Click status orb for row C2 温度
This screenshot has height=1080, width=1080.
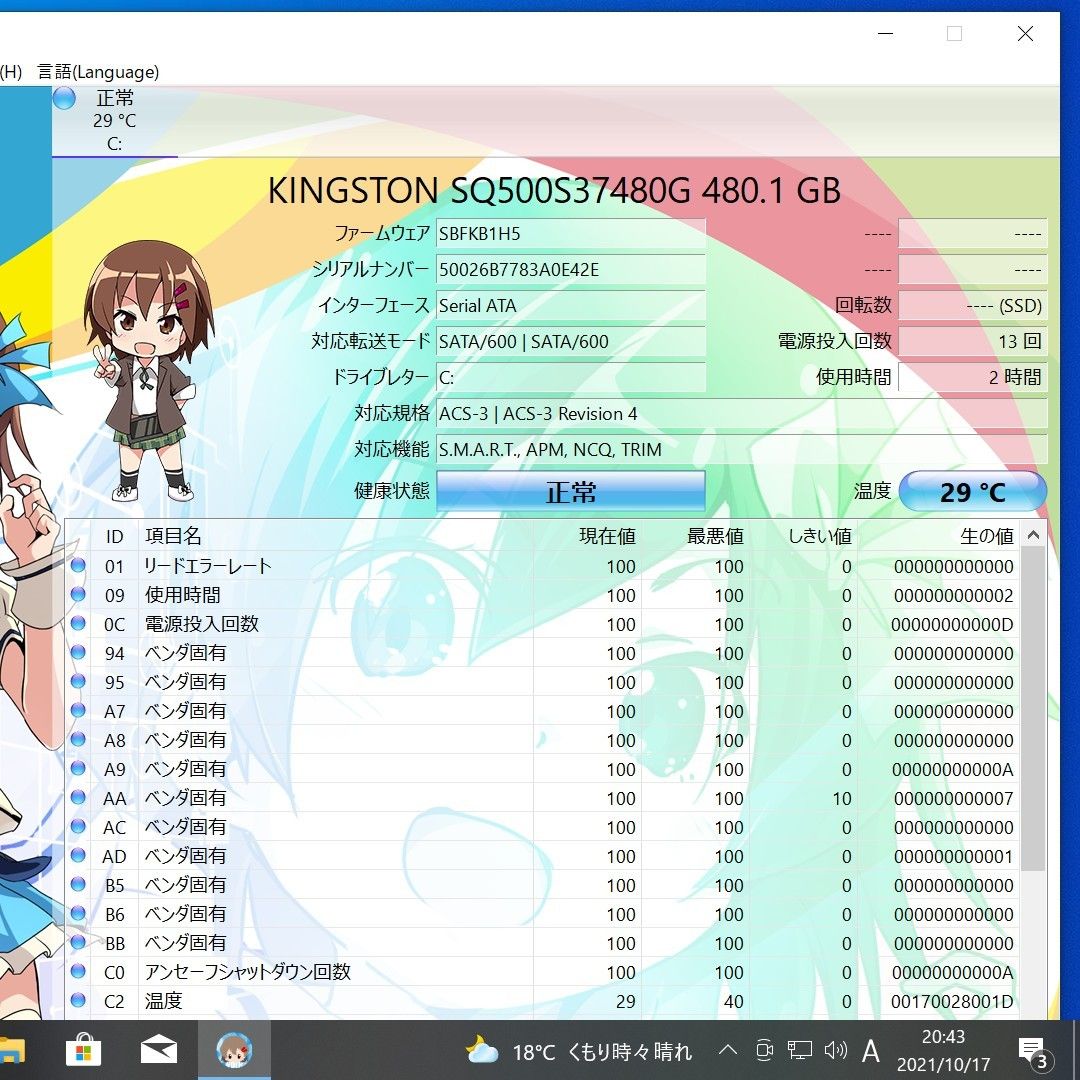78,1000
